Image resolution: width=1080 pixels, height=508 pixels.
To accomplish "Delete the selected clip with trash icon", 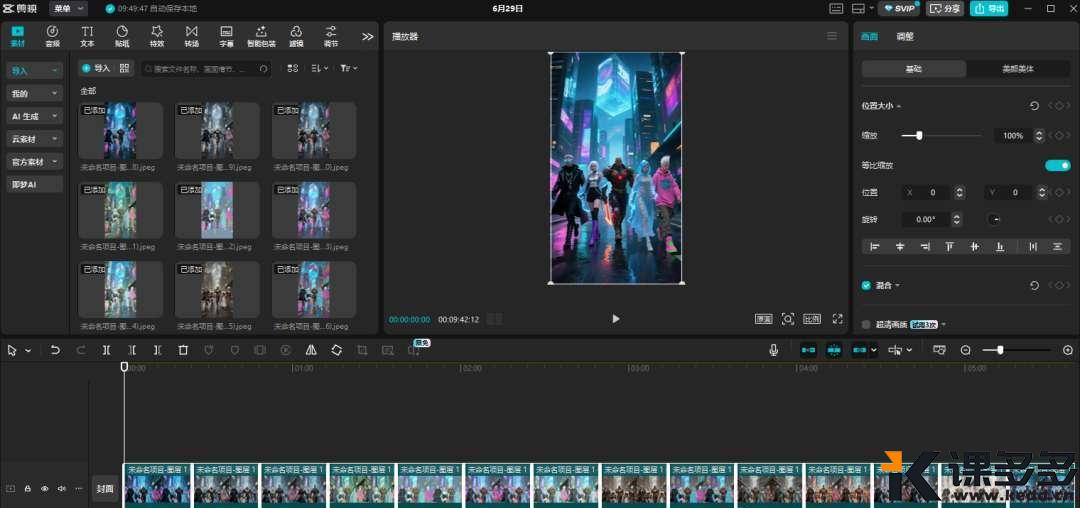I will point(183,350).
